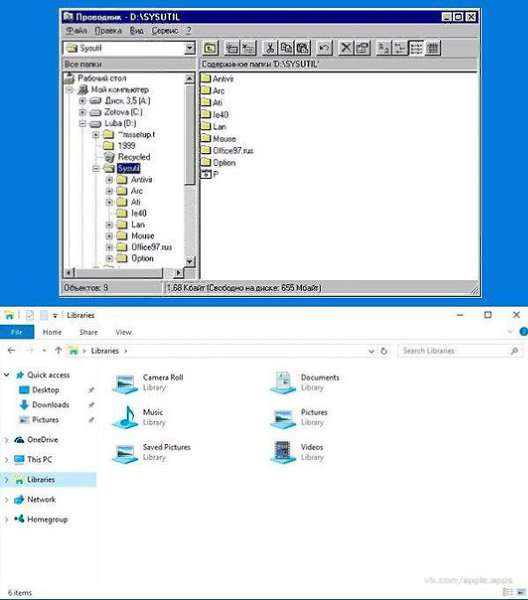
Task: Click the Cut scissors toolbar icon
Action: [270, 48]
